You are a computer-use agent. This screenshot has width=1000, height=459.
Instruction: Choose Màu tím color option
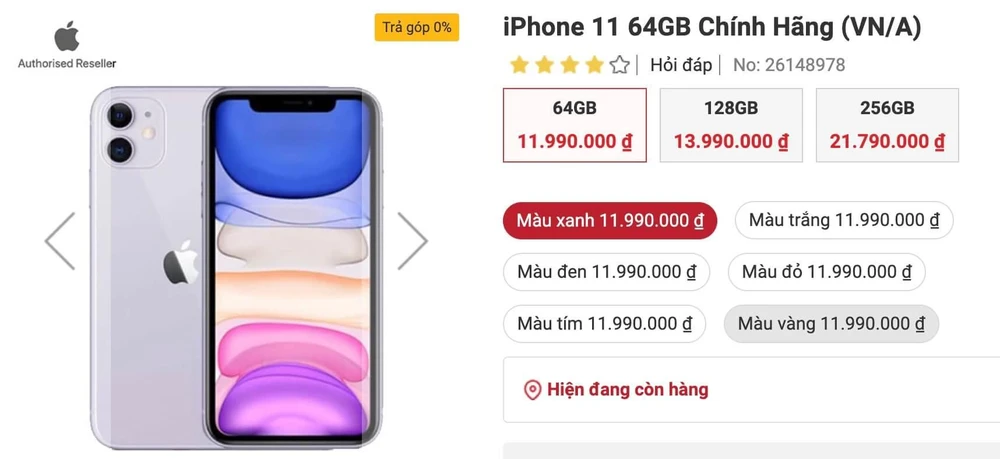(x=605, y=324)
